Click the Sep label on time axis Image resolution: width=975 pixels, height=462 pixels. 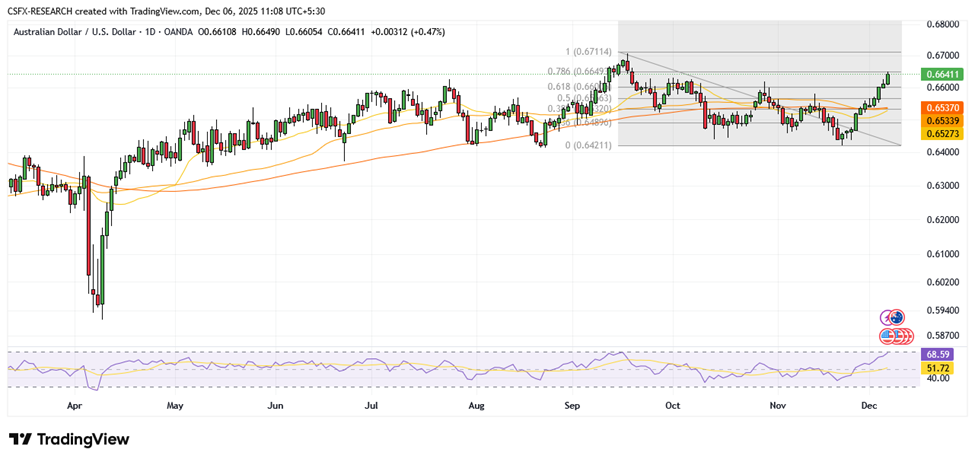(x=572, y=407)
